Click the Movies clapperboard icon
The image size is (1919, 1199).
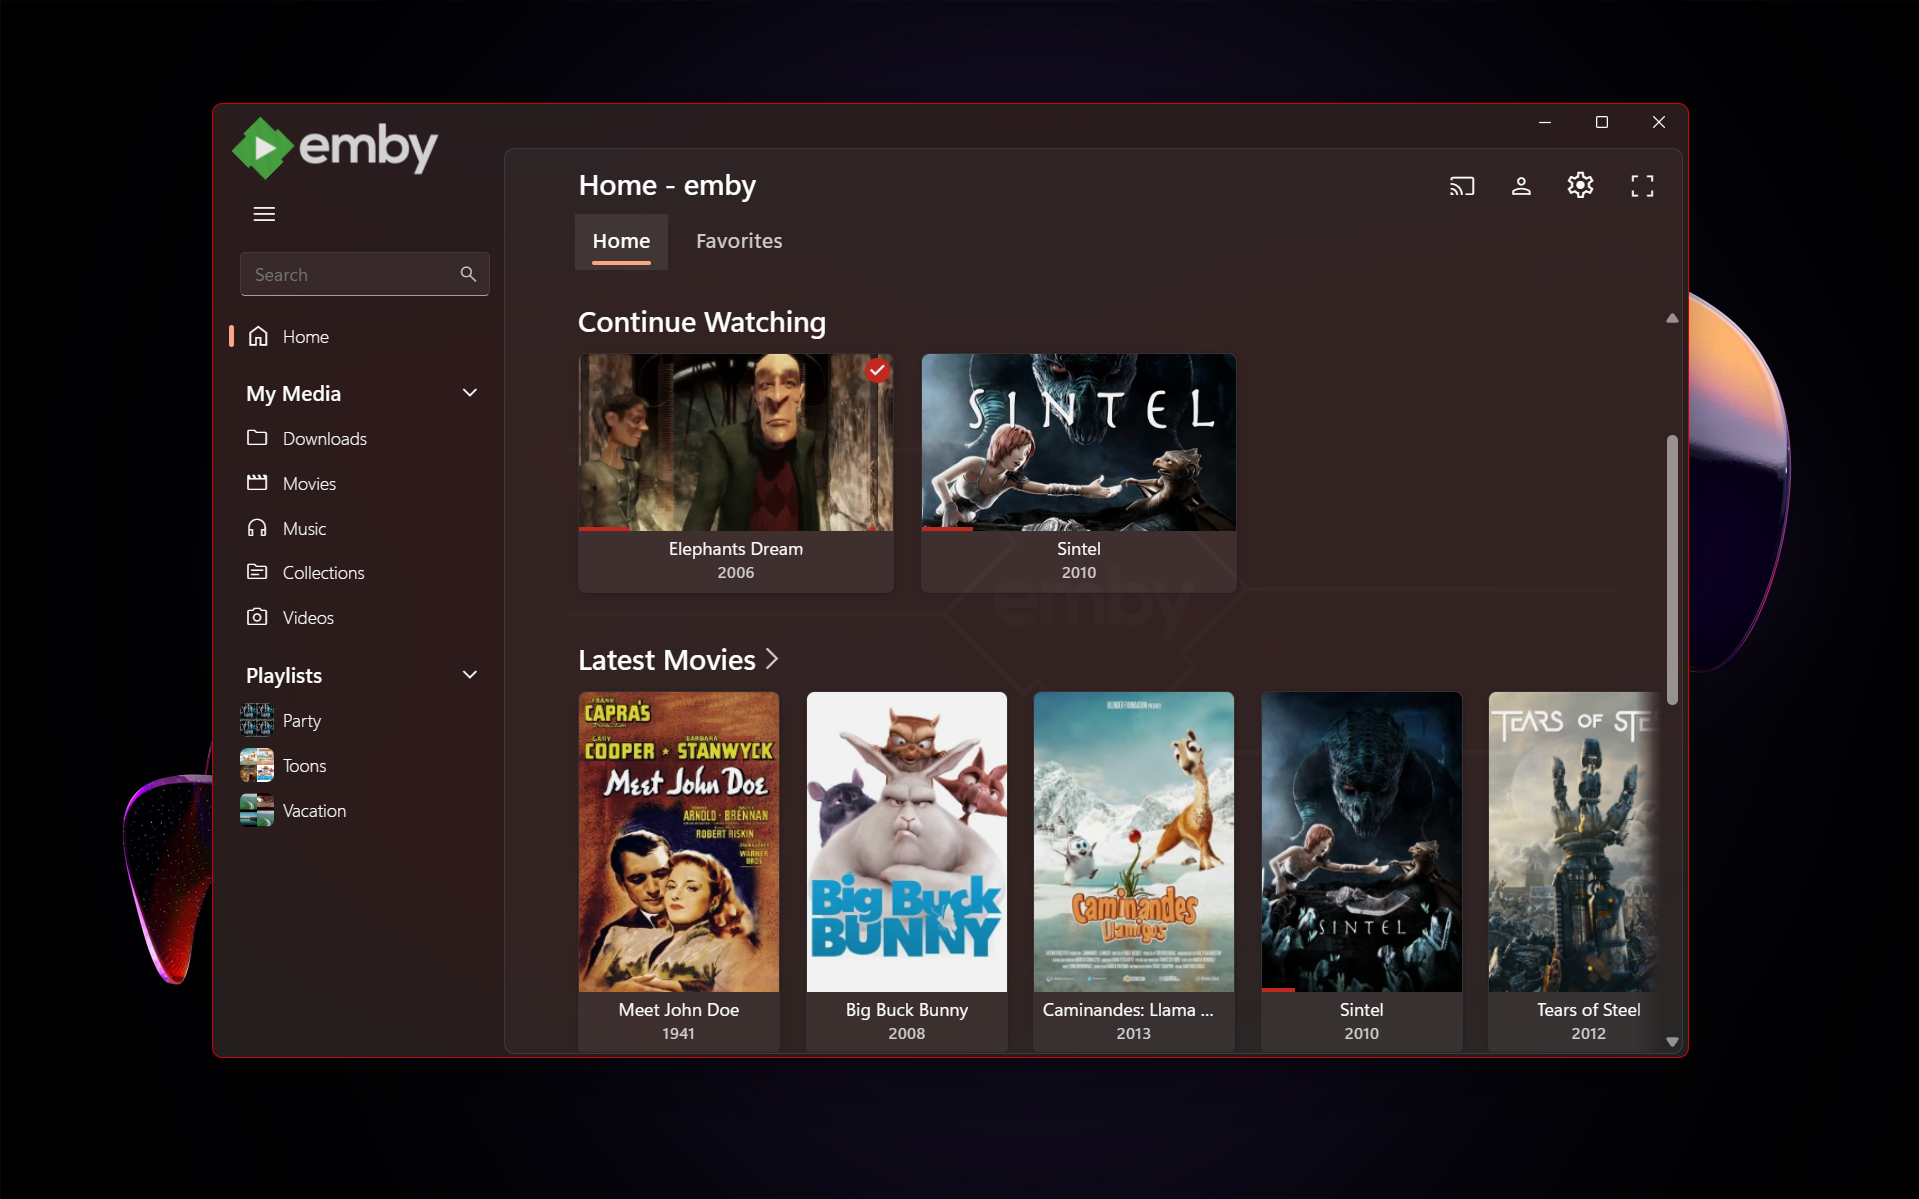click(257, 483)
